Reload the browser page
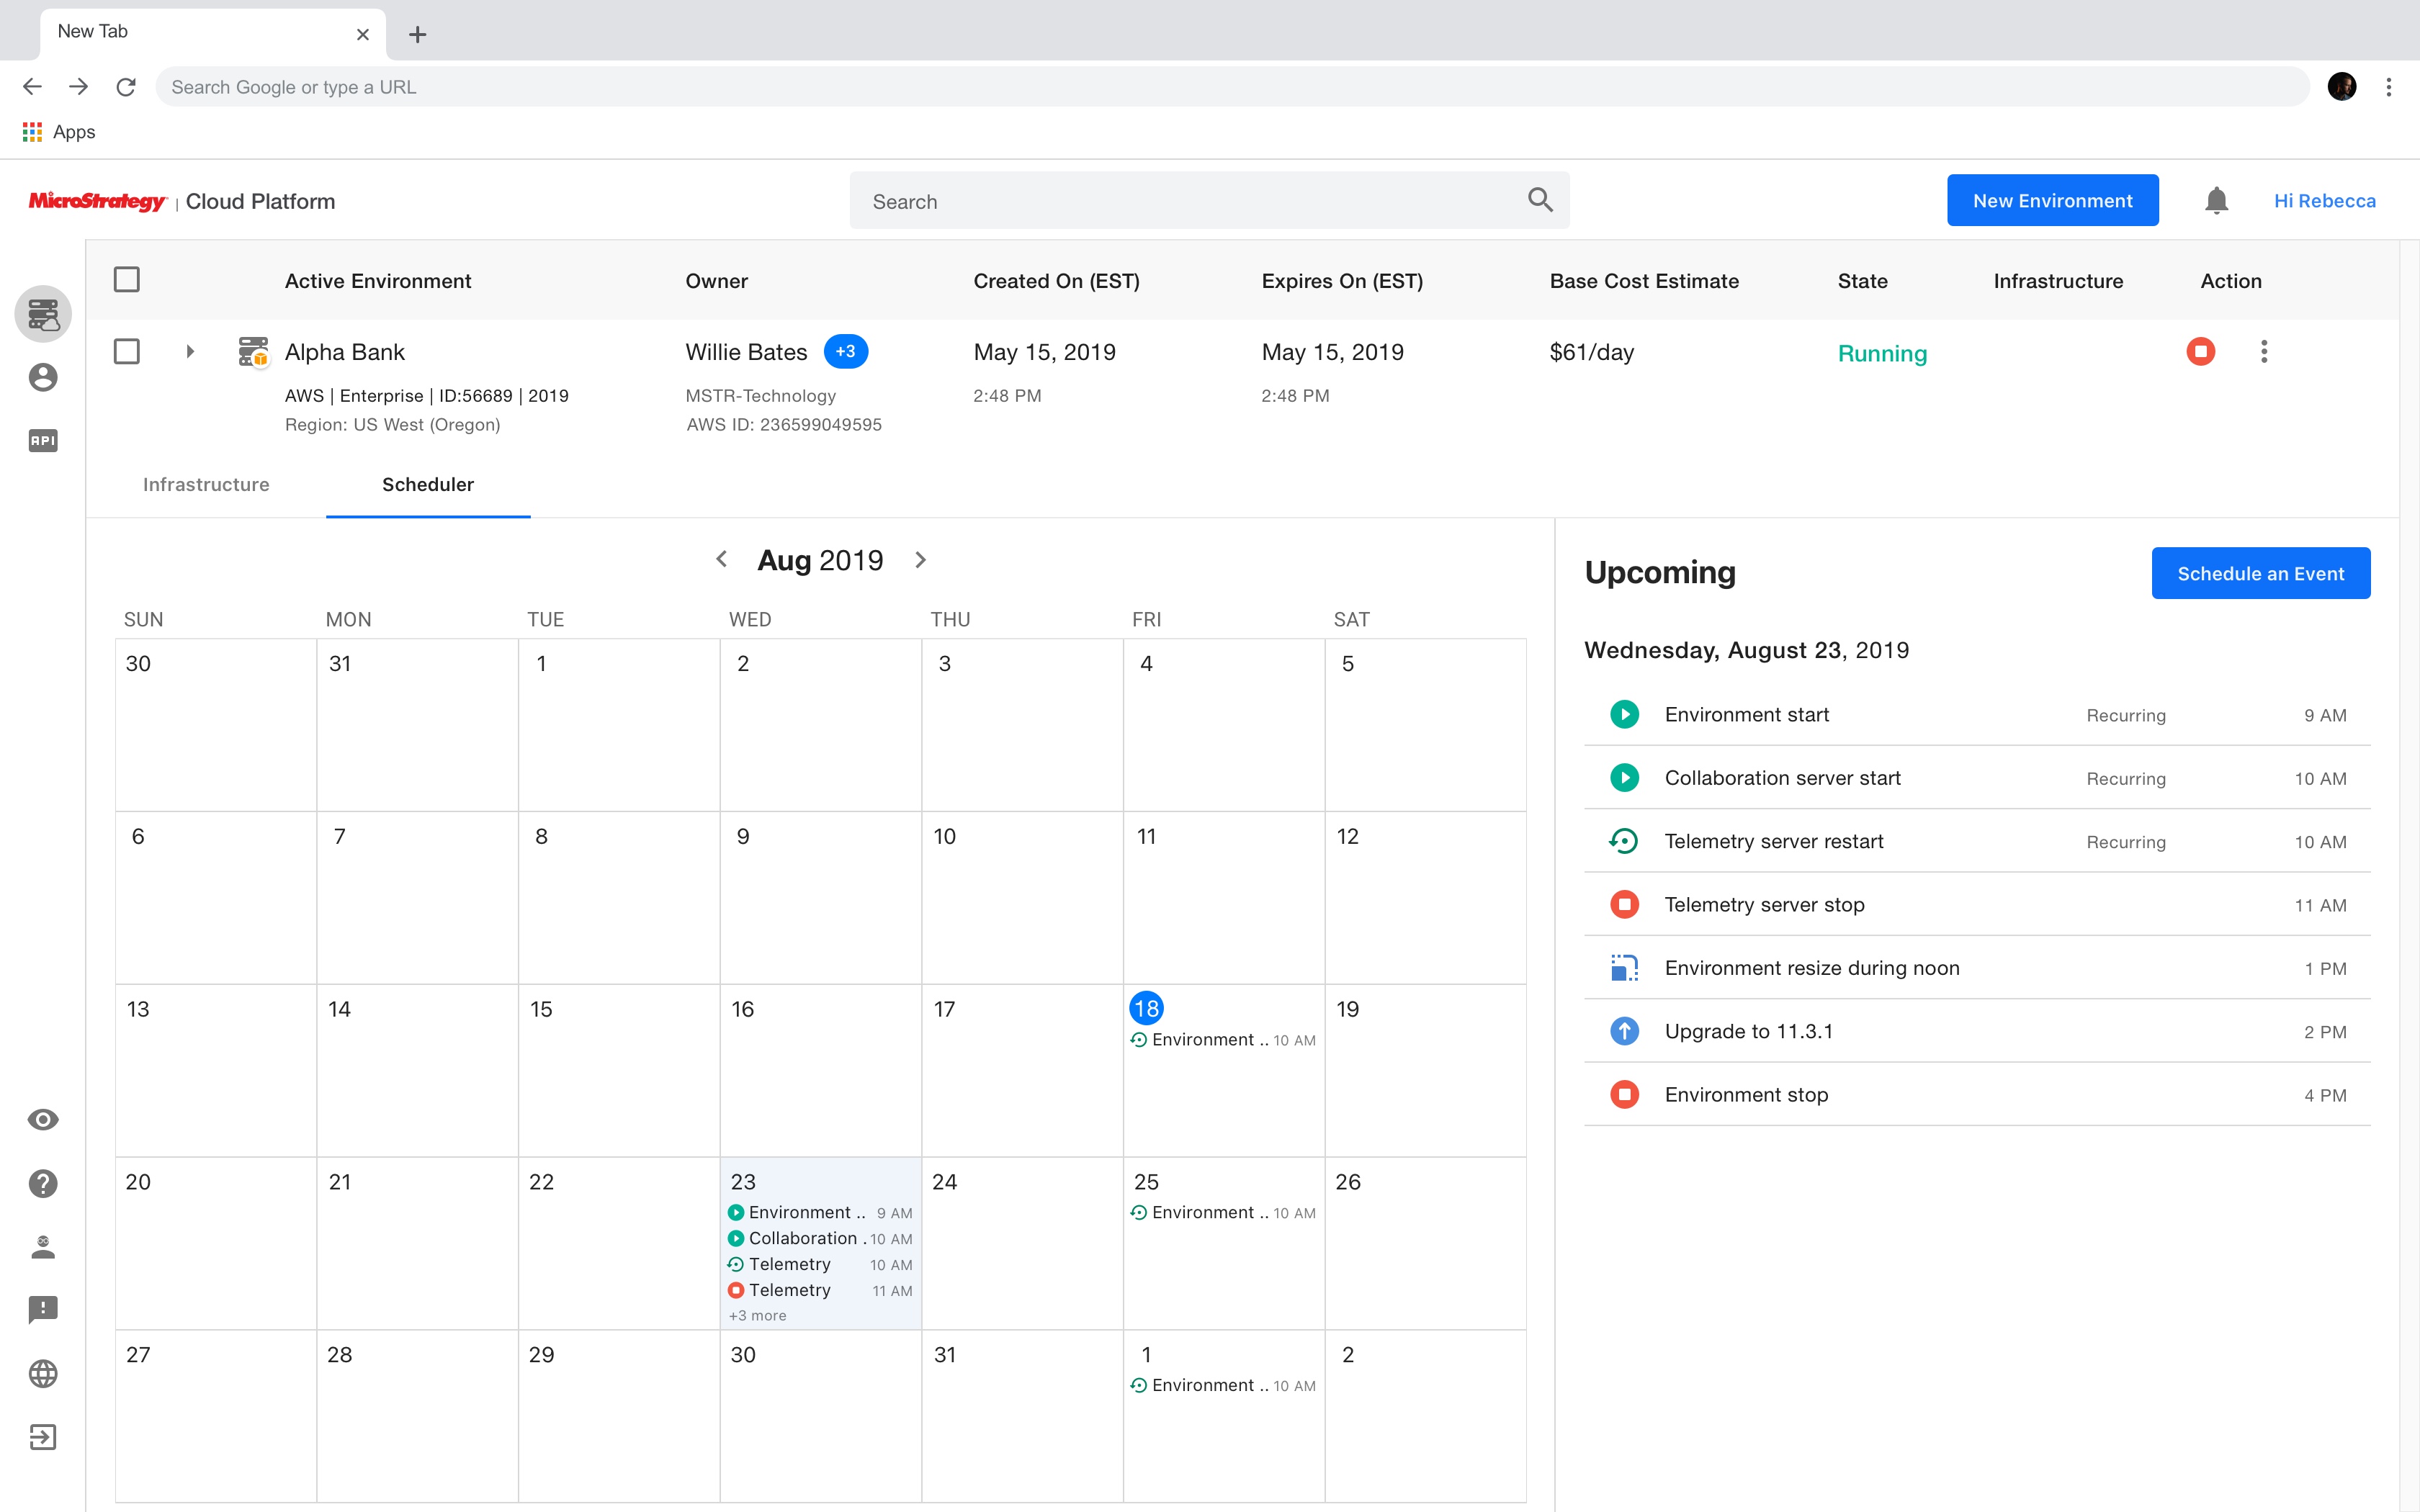The height and width of the screenshot is (1512, 2420). (126, 87)
